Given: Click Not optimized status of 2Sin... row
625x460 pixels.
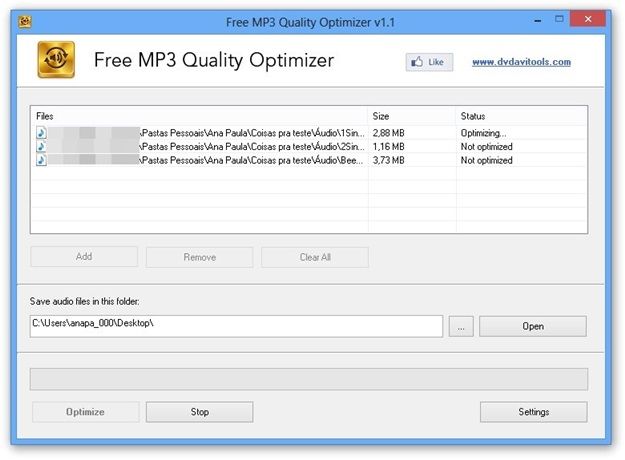Looking at the screenshot, I should (487, 146).
